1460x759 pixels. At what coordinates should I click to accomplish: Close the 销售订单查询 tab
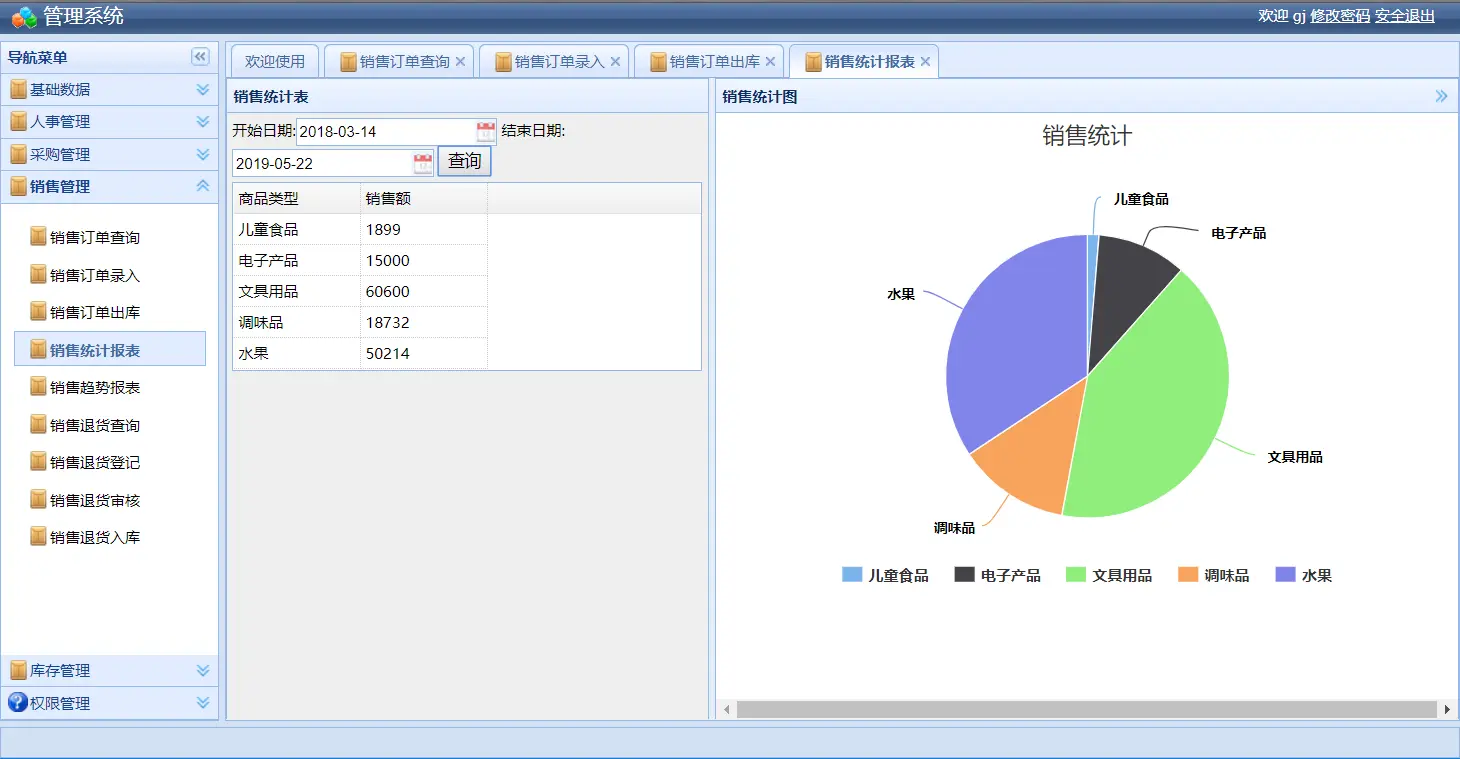pos(460,62)
